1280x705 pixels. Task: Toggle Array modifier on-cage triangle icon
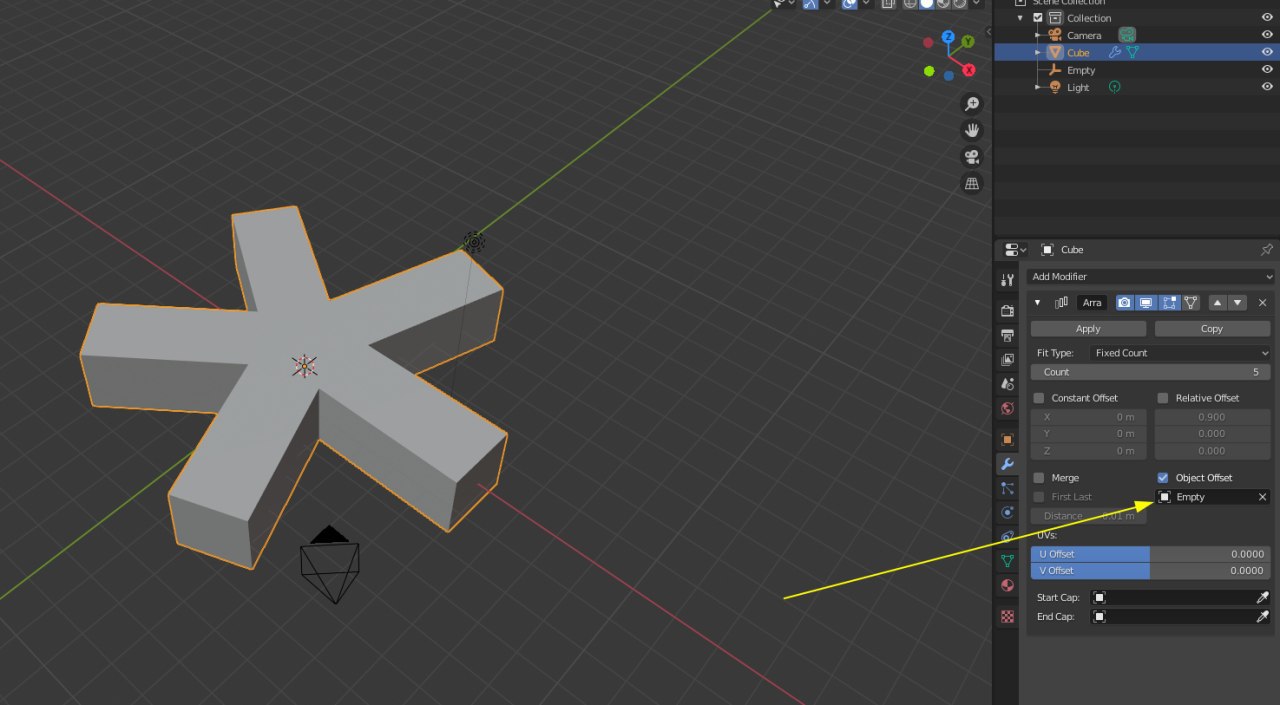[1190, 302]
